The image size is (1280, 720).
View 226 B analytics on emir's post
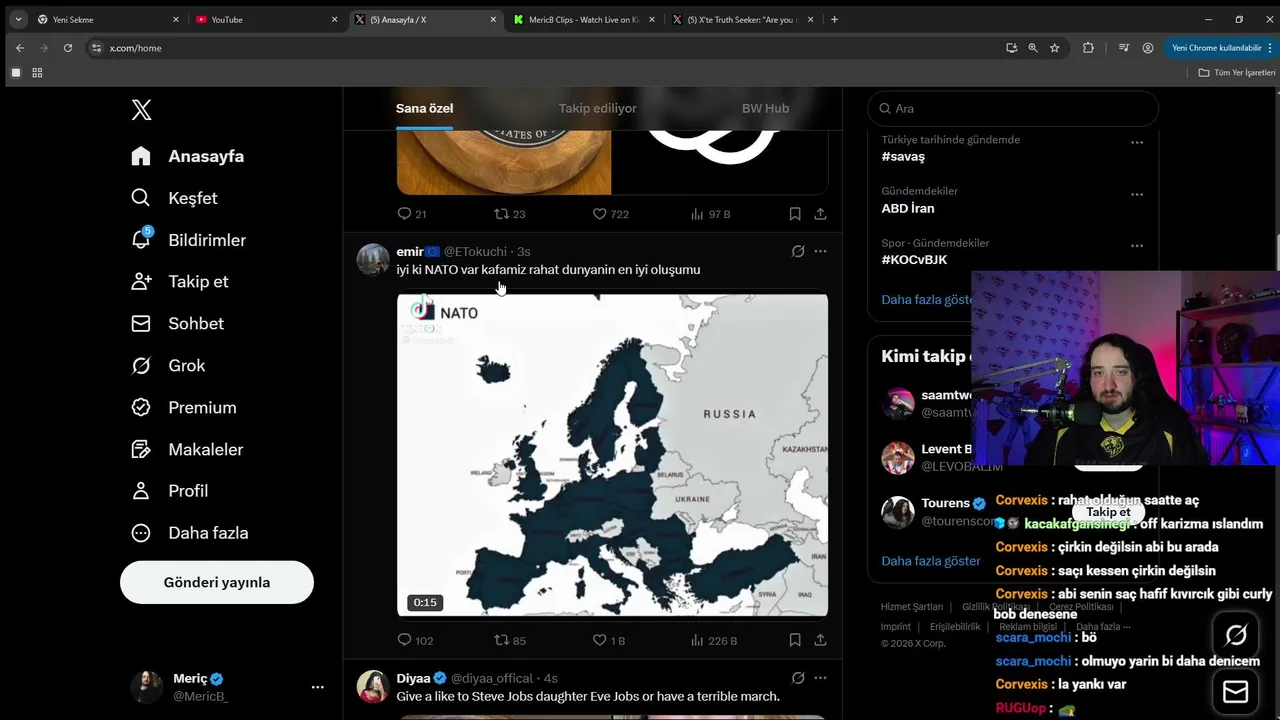pyautogui.click(x=713, y=640)
